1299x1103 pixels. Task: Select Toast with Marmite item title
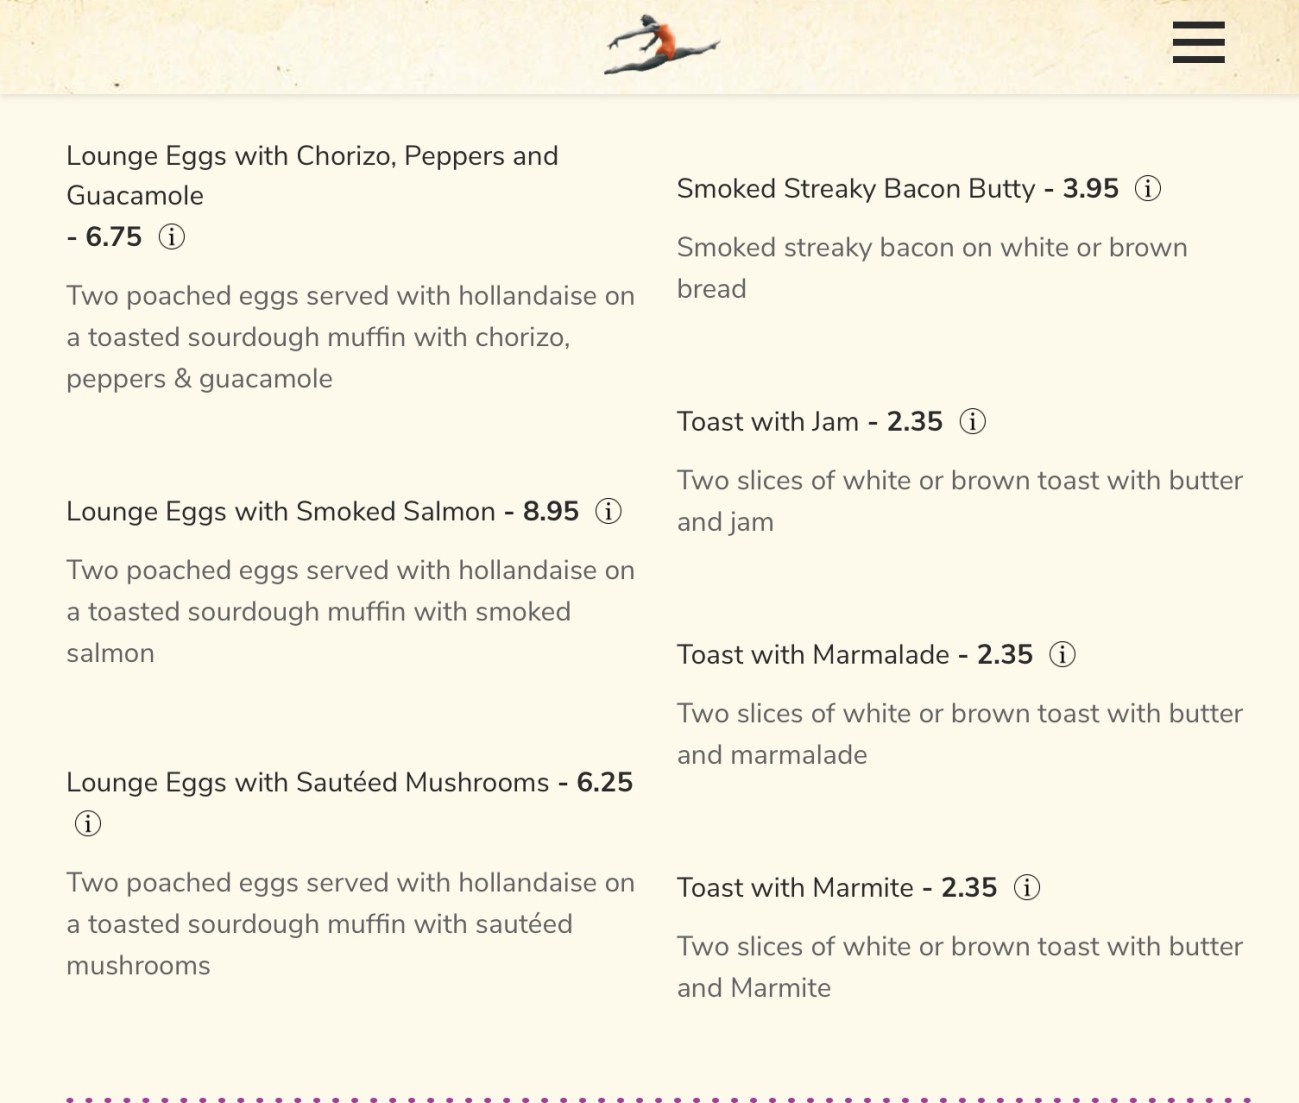pos(795,887)
